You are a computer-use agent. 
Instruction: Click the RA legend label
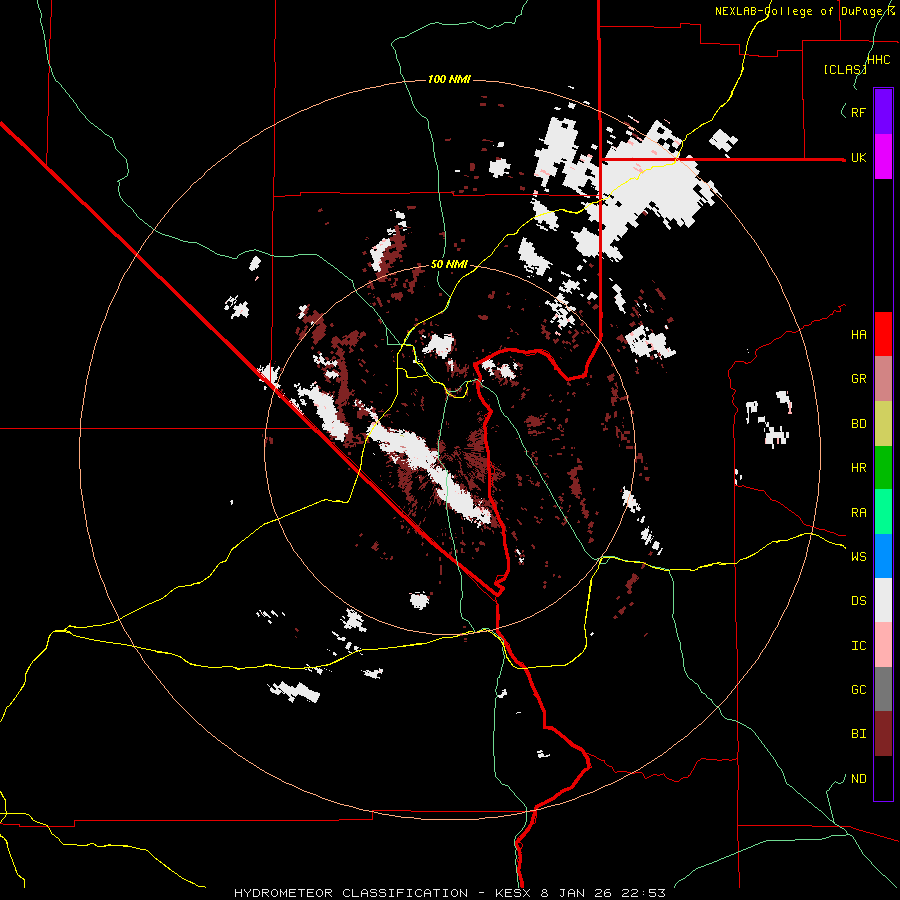858,513
